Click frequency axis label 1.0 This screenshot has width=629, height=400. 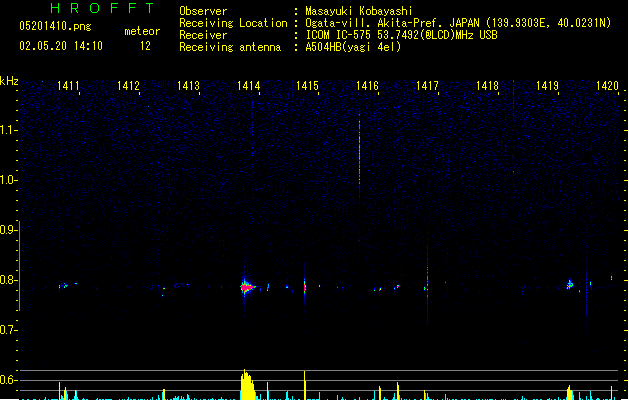(8, 180)
